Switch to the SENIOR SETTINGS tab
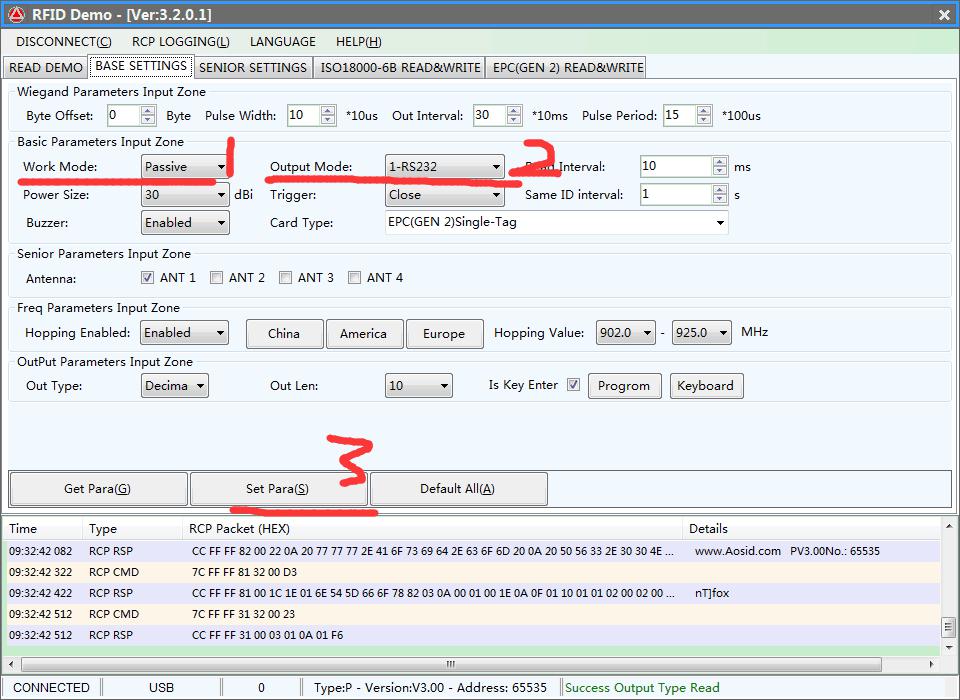The height and width of the screenshot is (700, 960). click(253, 67)
